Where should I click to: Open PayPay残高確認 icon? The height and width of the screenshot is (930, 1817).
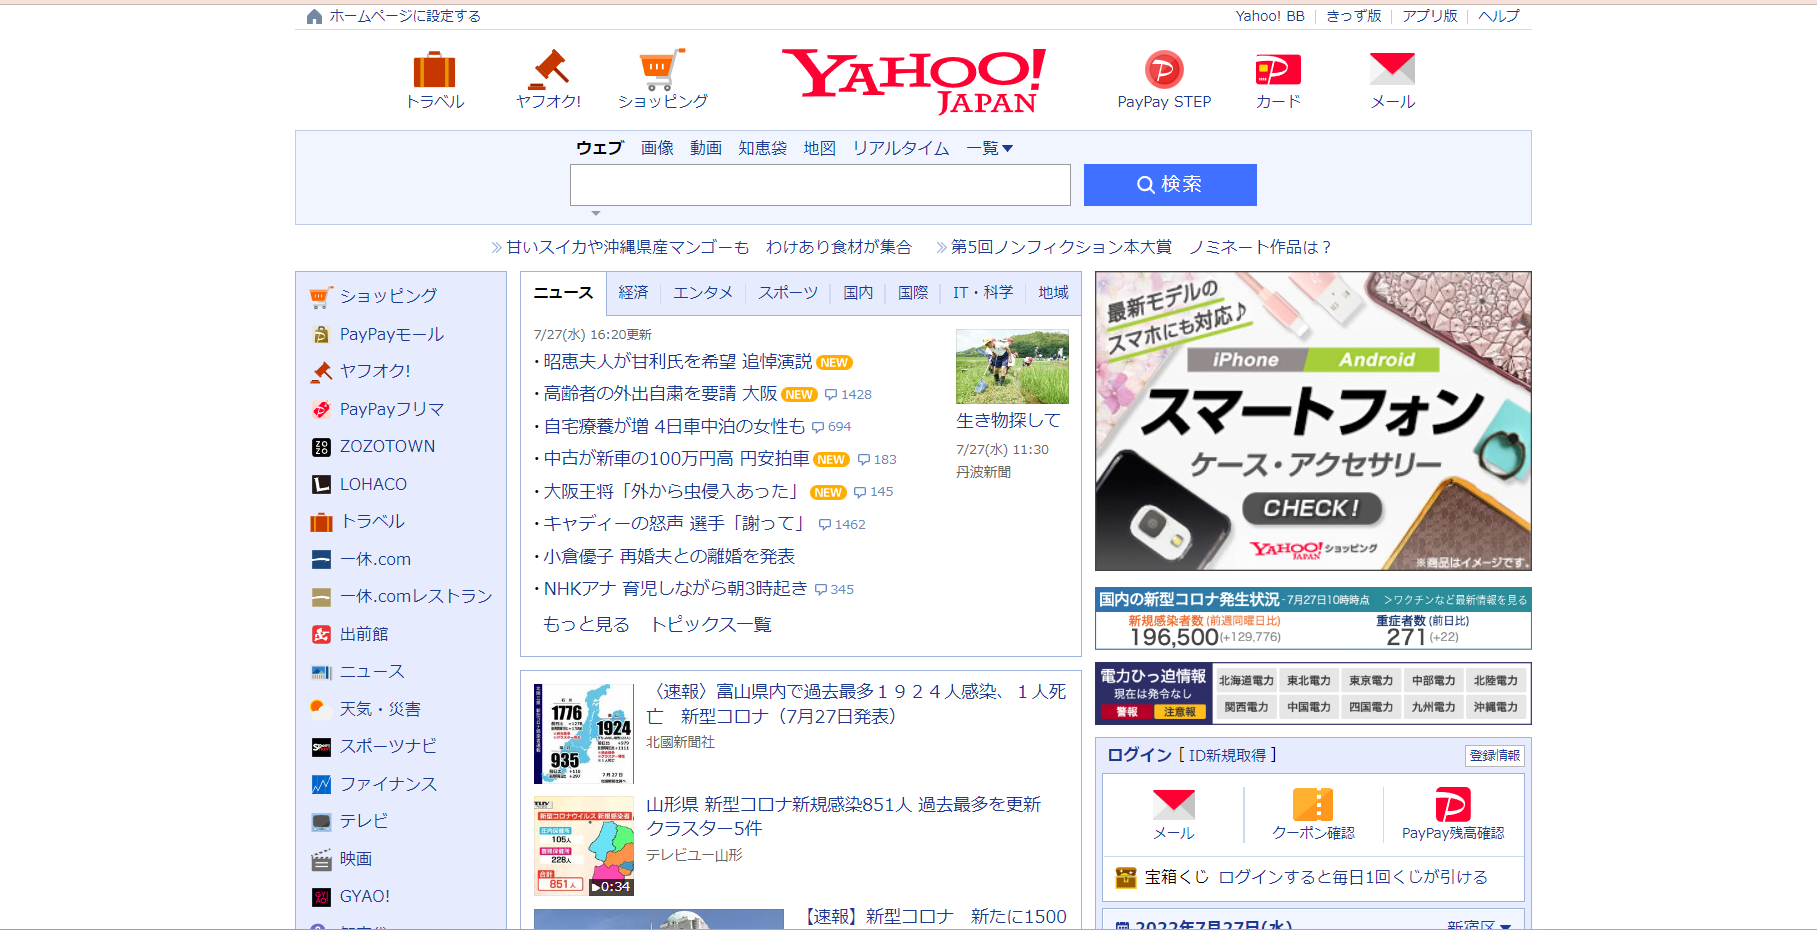pyautogui.click(x=1452, y=804)
